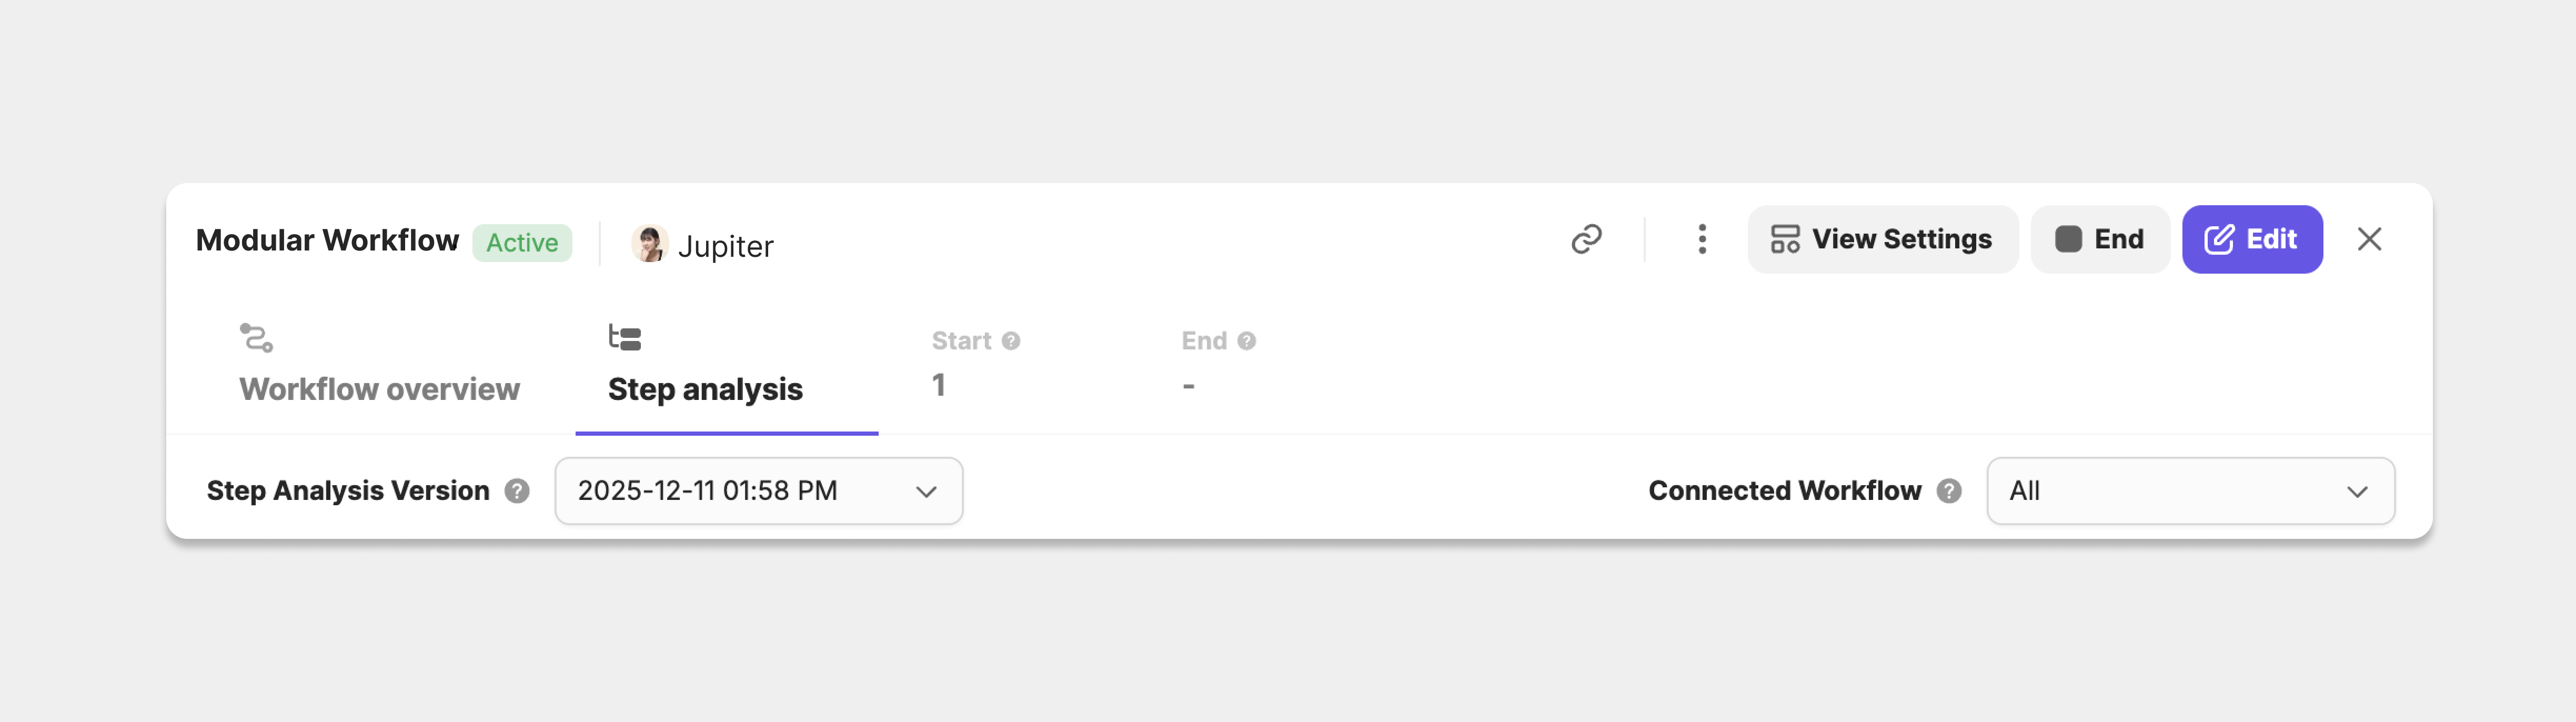Click the End metric help icon
The image size is (2576, 722).
tap(1246, 341)
